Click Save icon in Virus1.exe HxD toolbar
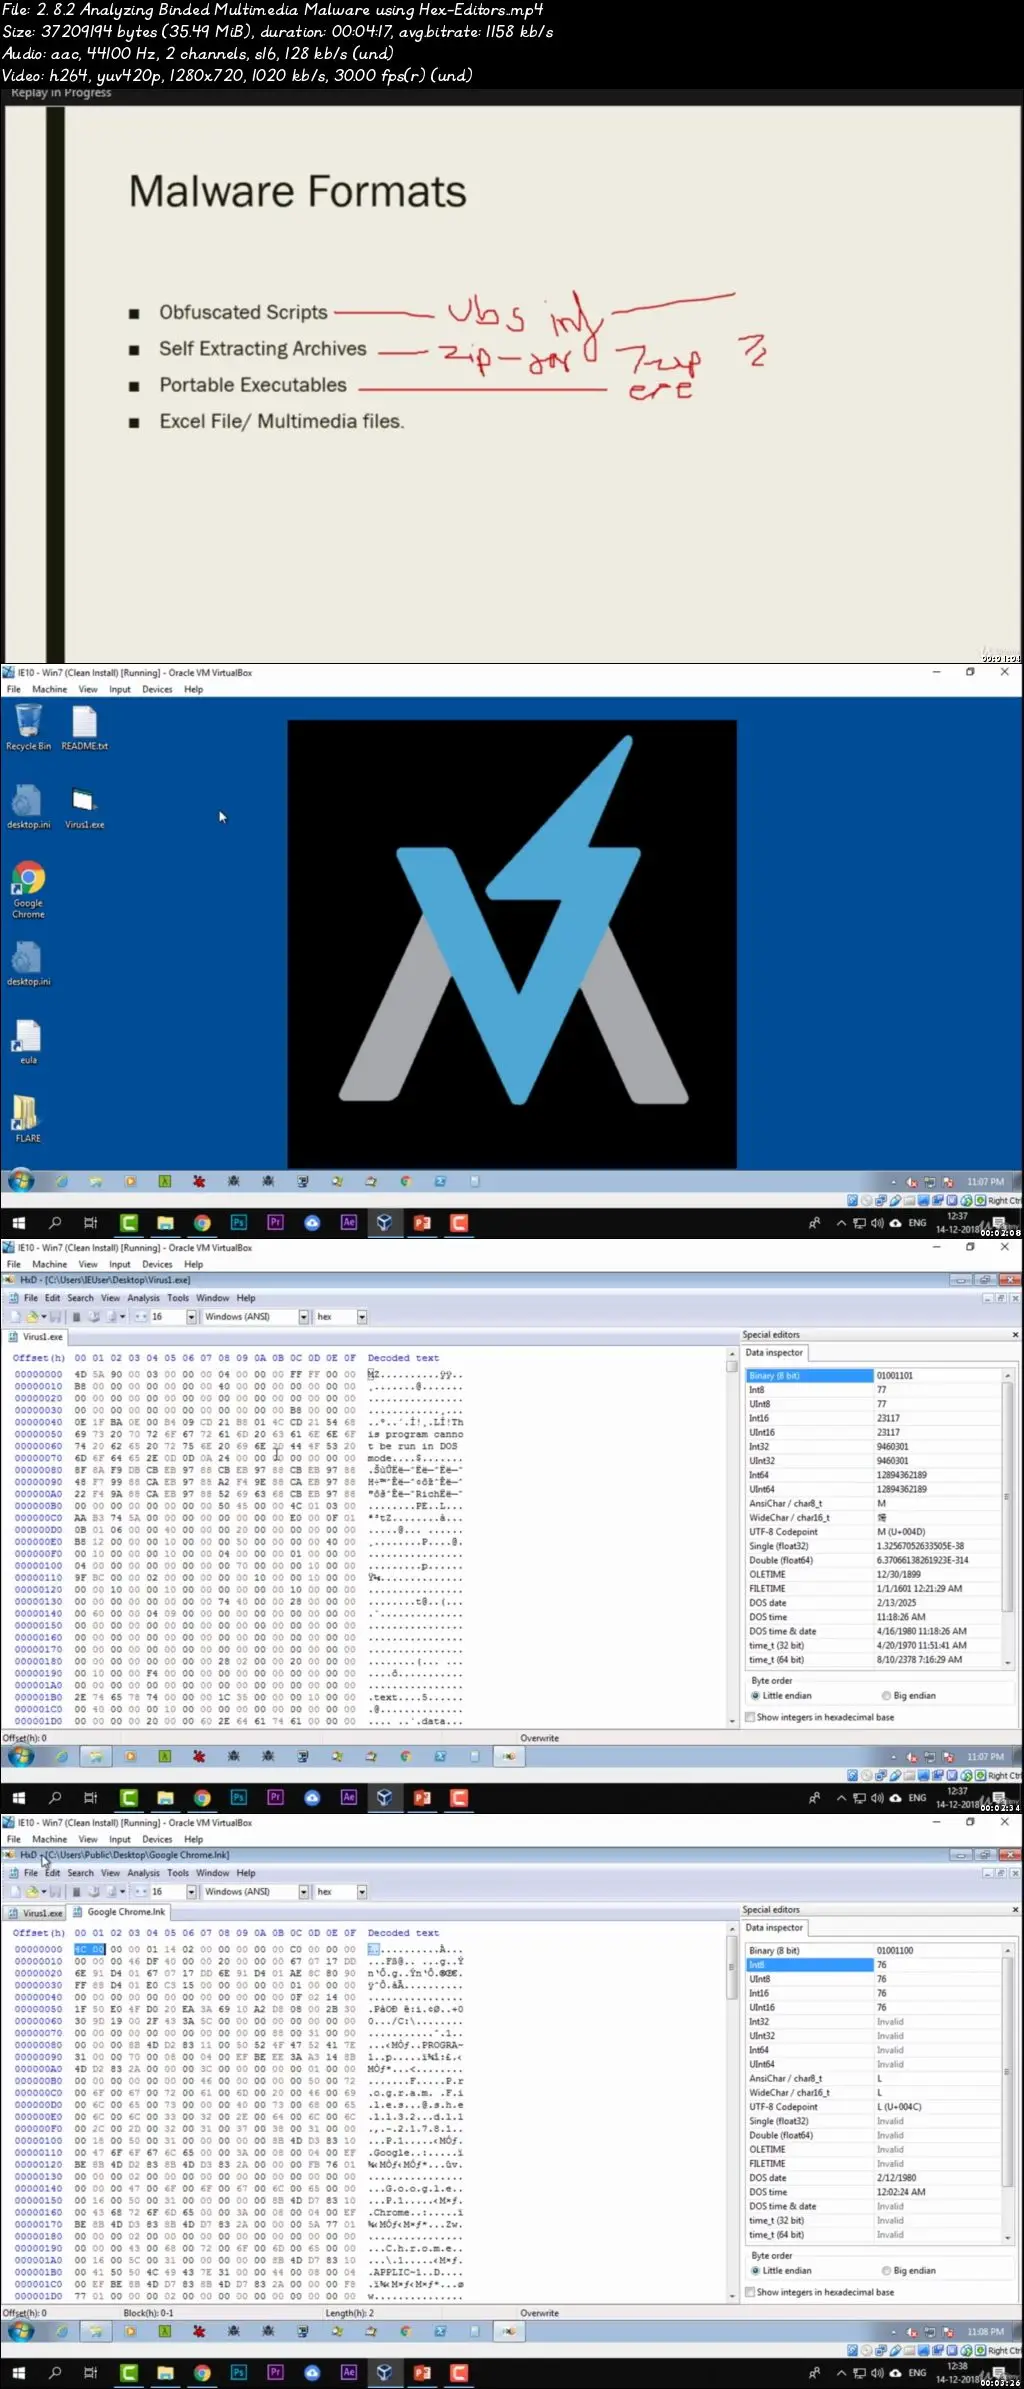The width and height of the screenshot is (1024, 2389). click(x=56, y=1317)
